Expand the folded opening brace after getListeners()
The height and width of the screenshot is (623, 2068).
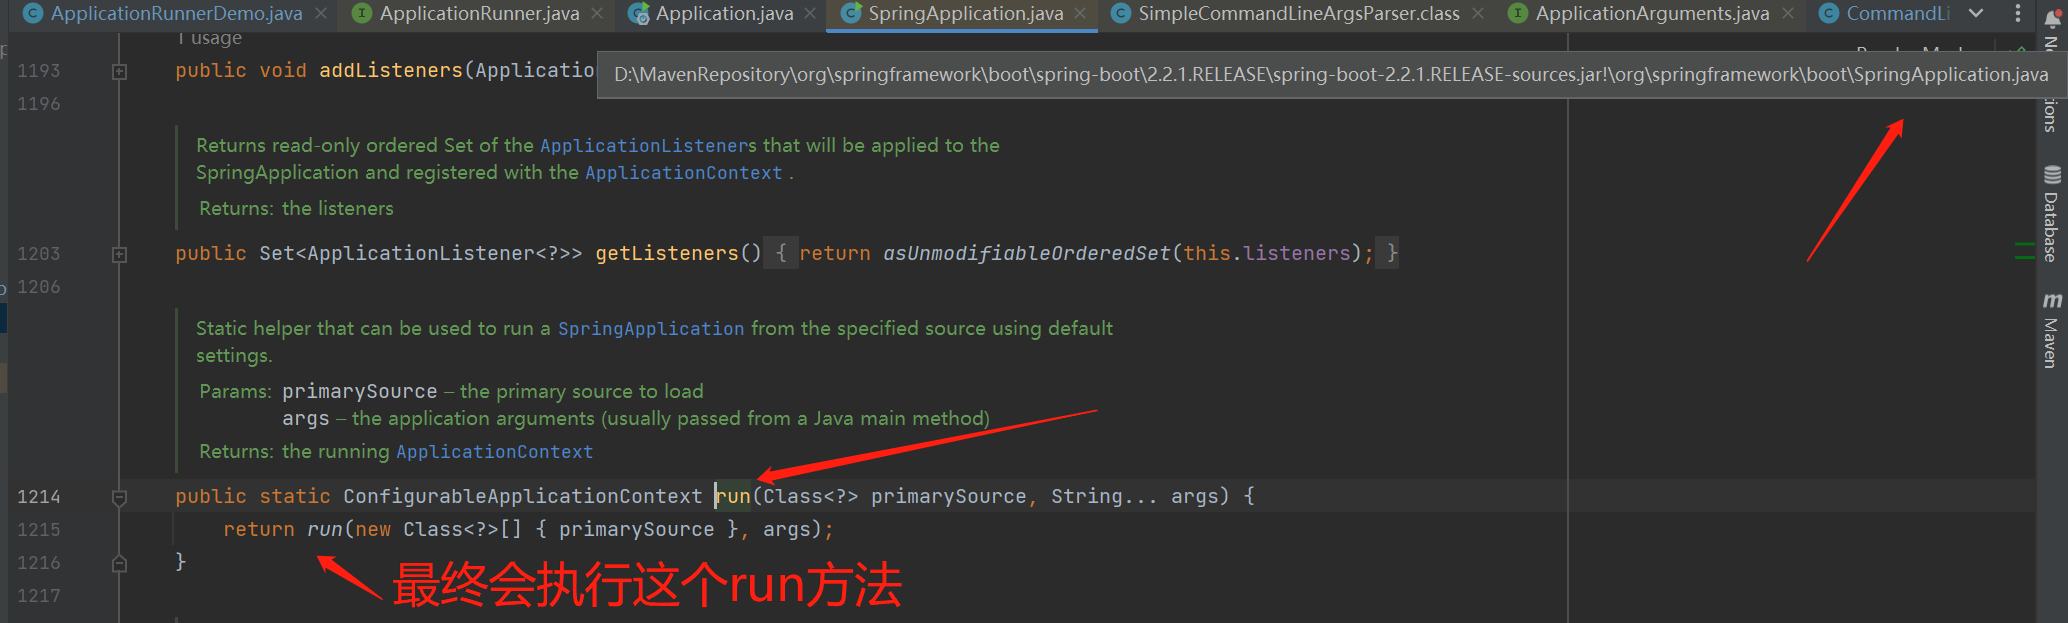click(781, 253)
